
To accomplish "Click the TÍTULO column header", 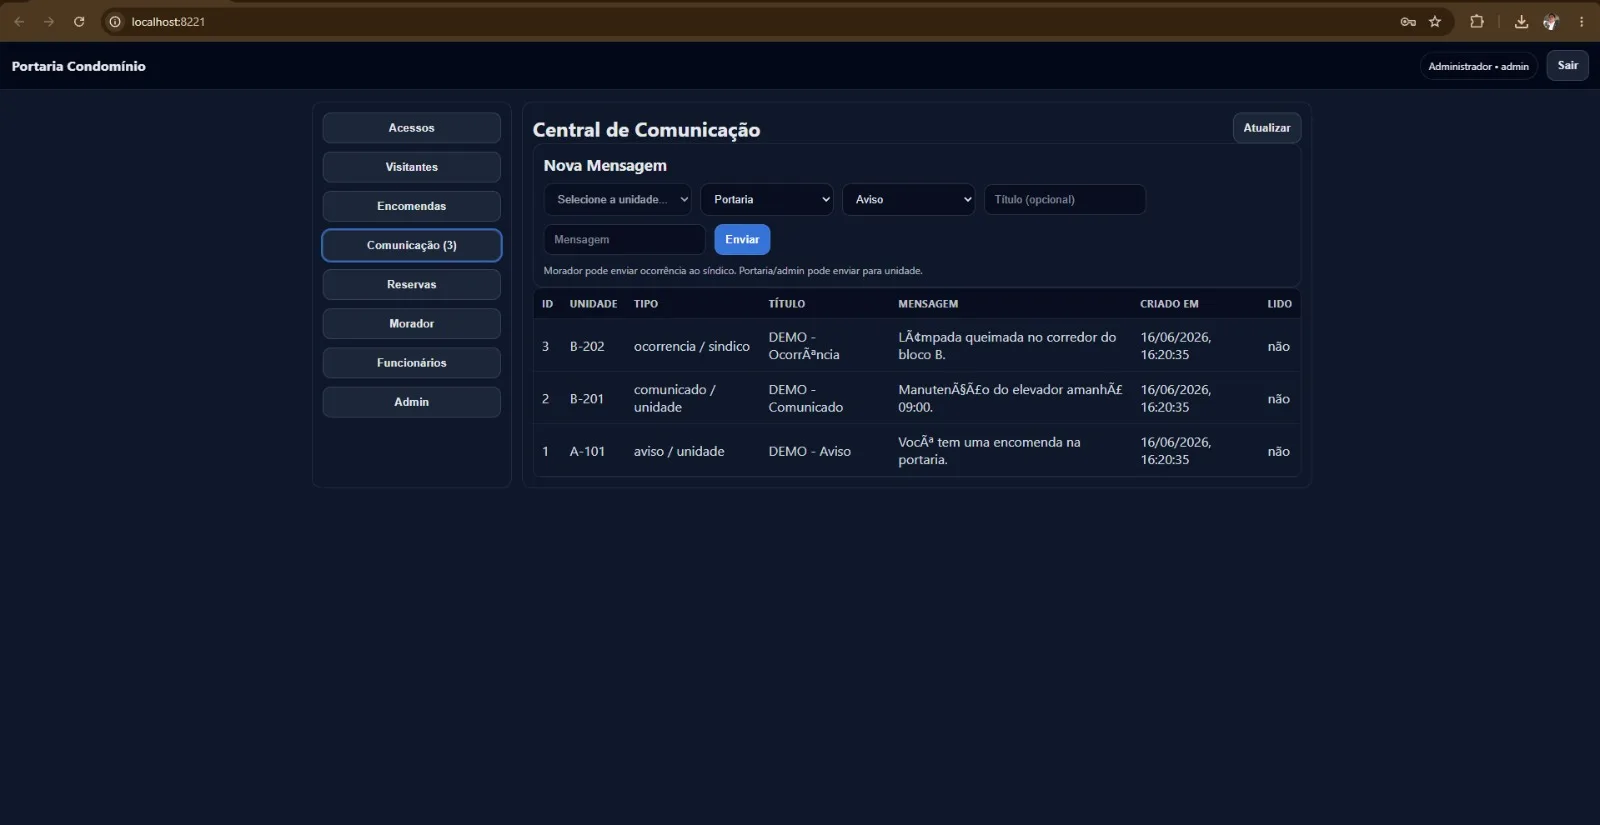I will click(787, 304).
